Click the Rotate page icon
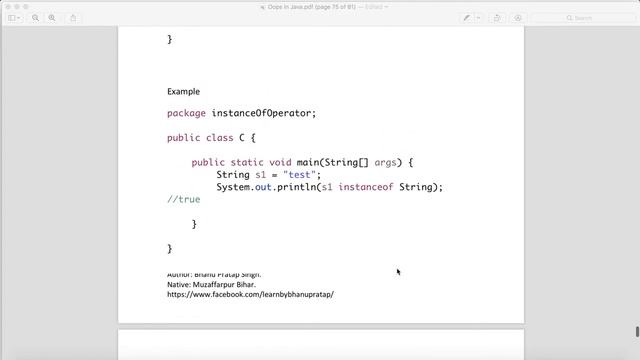 tap(497, 18)
